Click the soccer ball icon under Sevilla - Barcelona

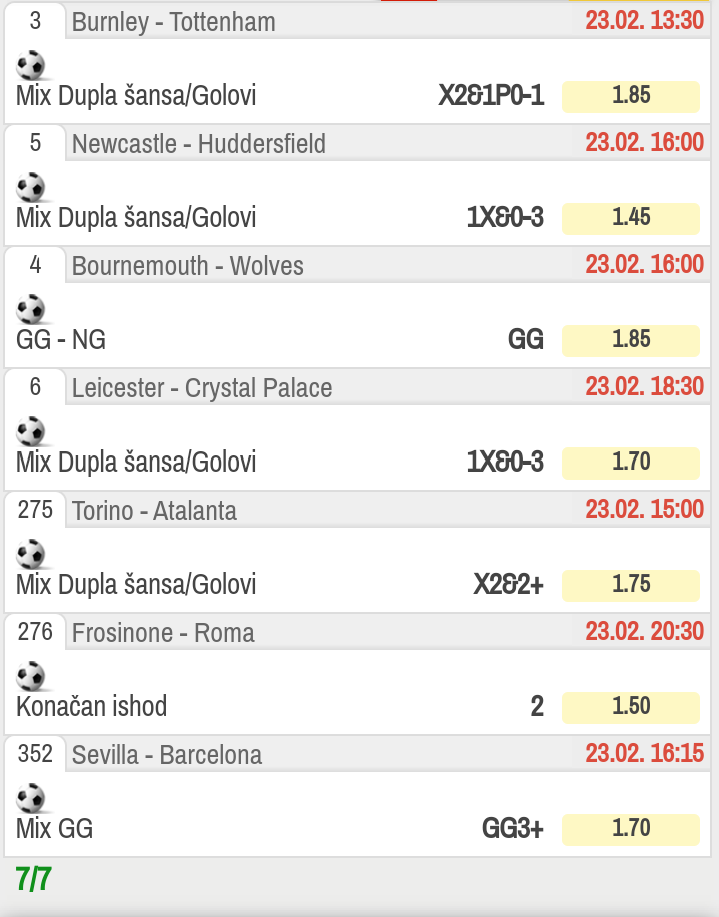tap(30, 798)
